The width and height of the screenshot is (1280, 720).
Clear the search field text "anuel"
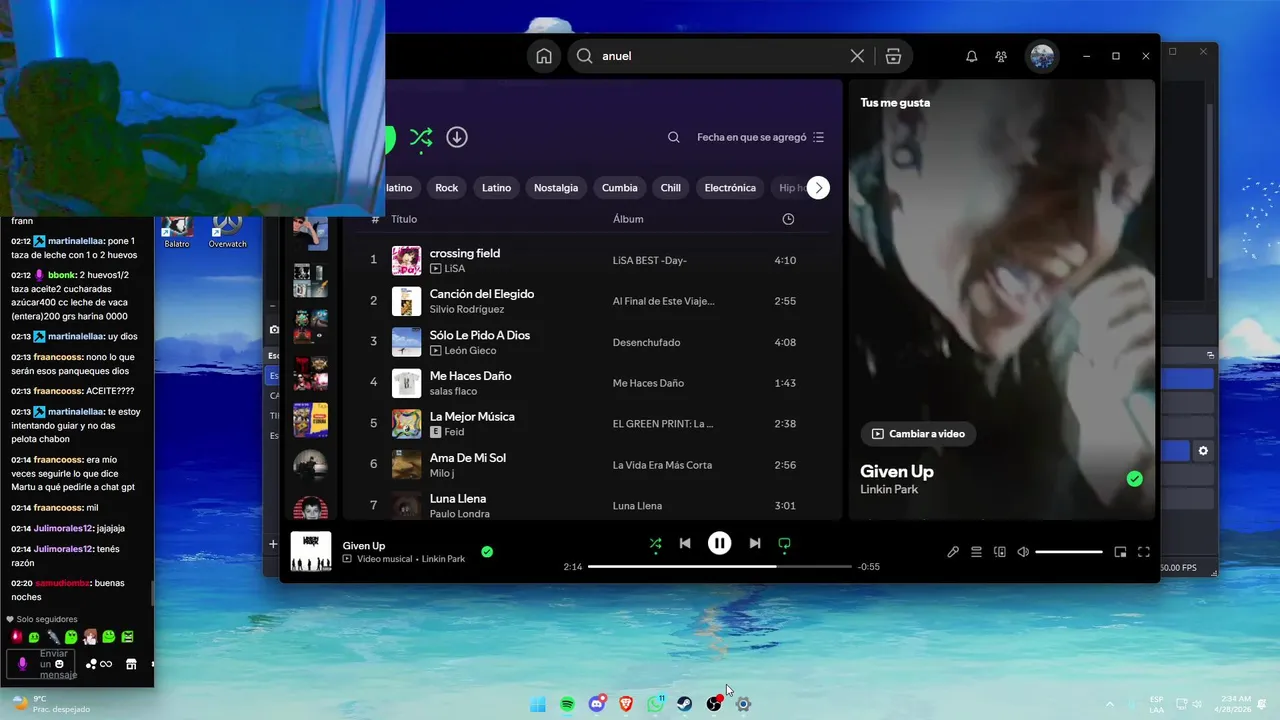click(857, 56)
